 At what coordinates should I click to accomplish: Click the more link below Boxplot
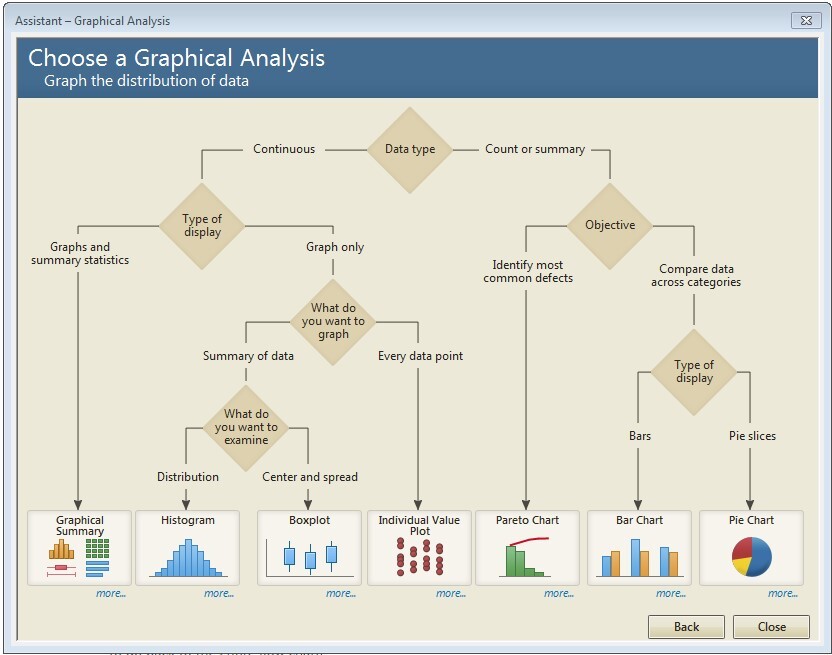(341, 594)
